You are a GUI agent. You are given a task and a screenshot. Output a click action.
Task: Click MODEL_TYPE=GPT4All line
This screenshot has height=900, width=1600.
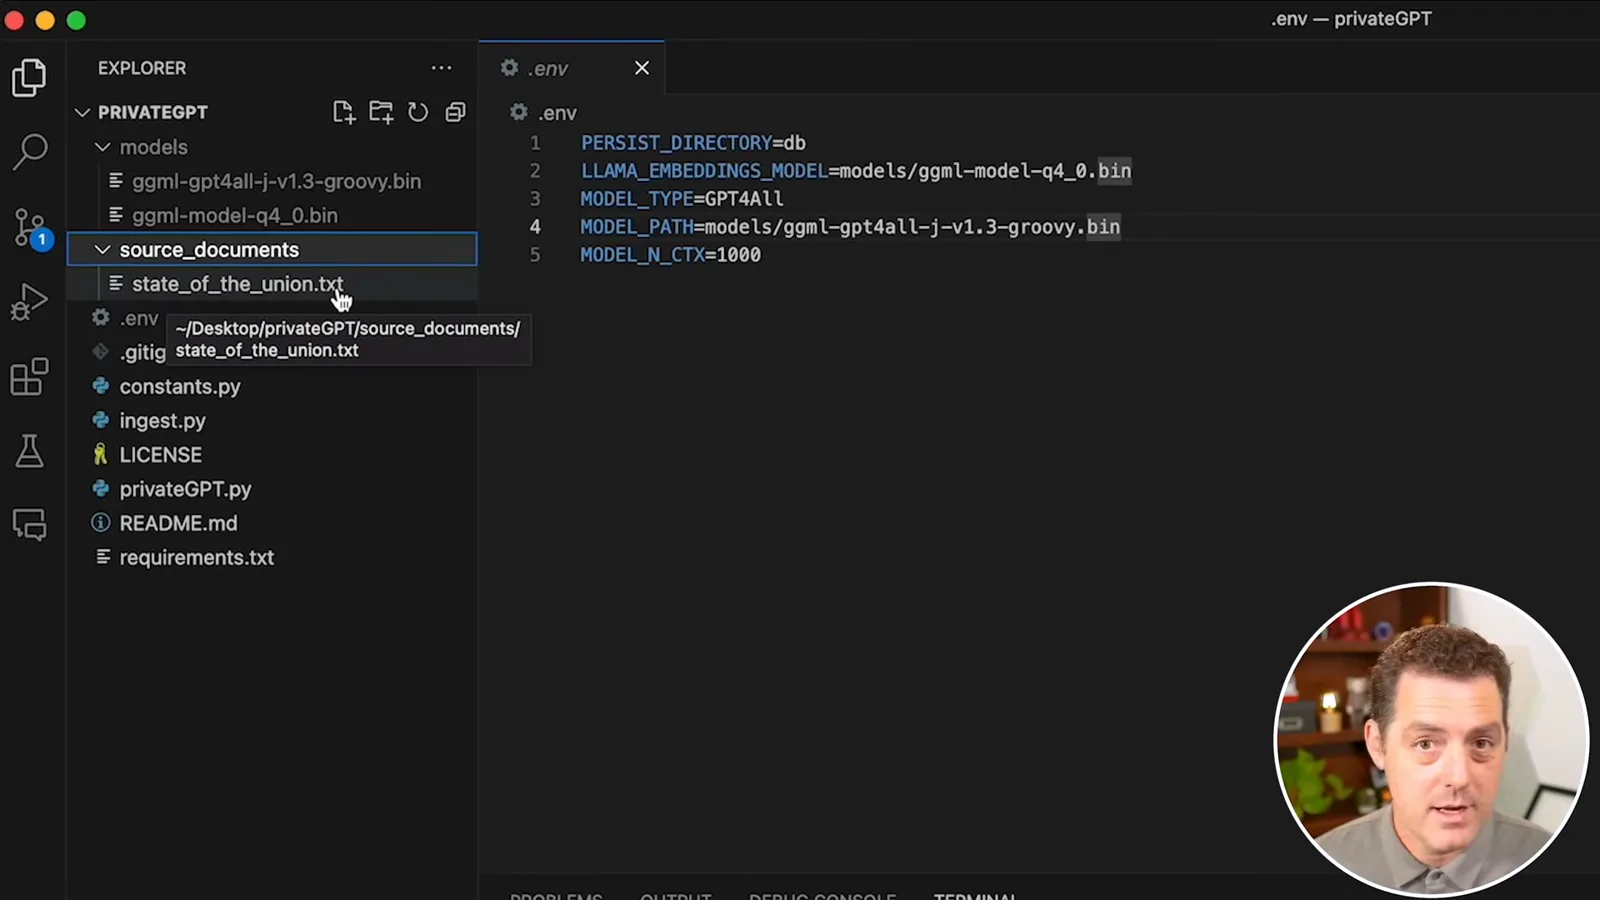coord(682,199)
